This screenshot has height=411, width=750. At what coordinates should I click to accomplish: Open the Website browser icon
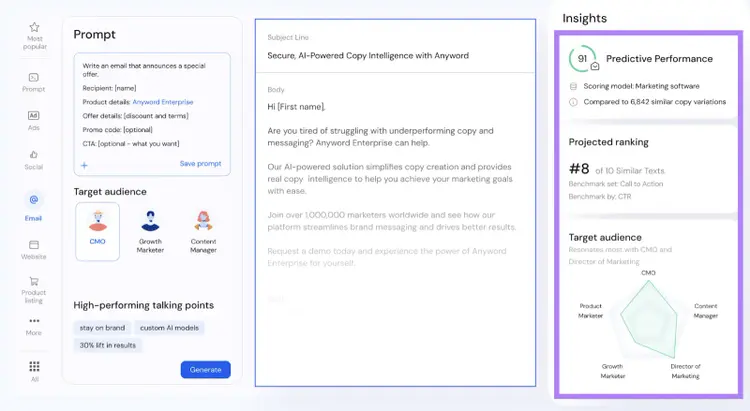[x=33, y=245]
